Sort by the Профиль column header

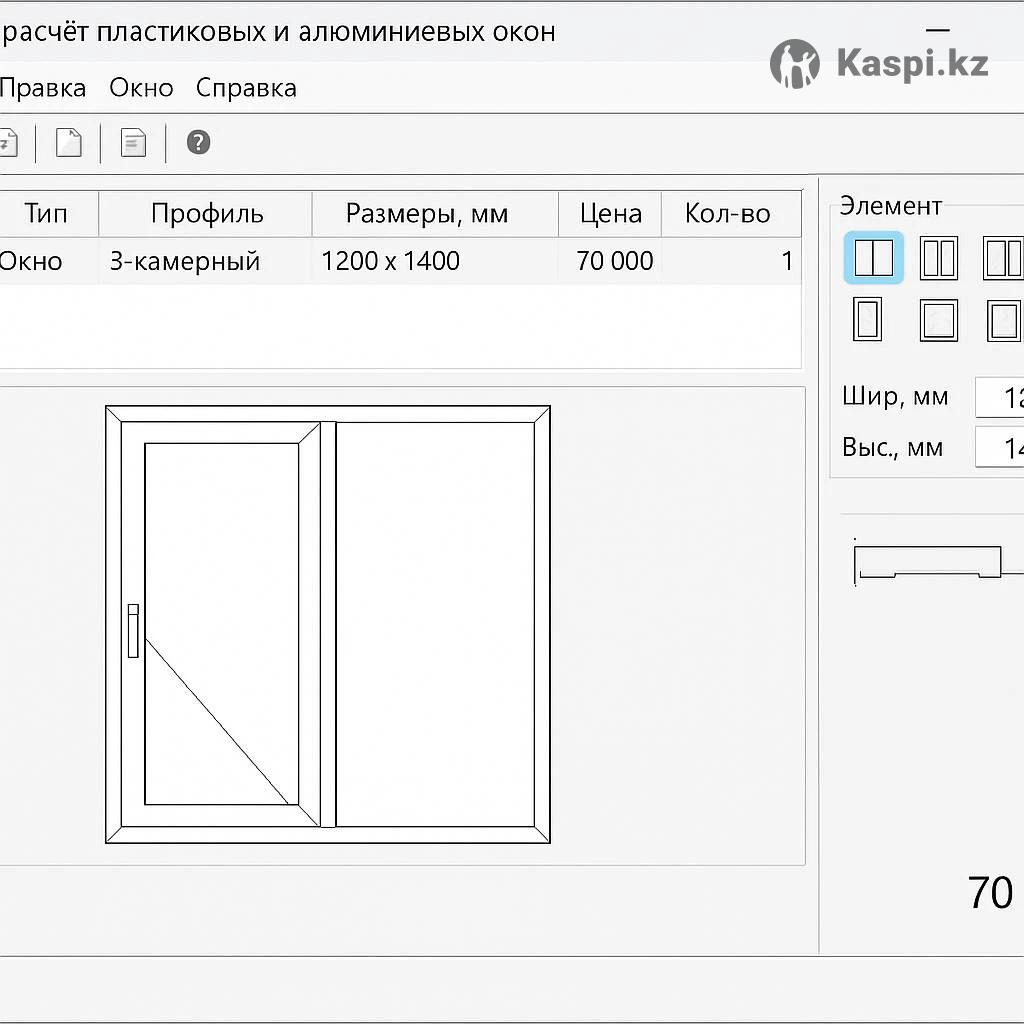point(207,213)
